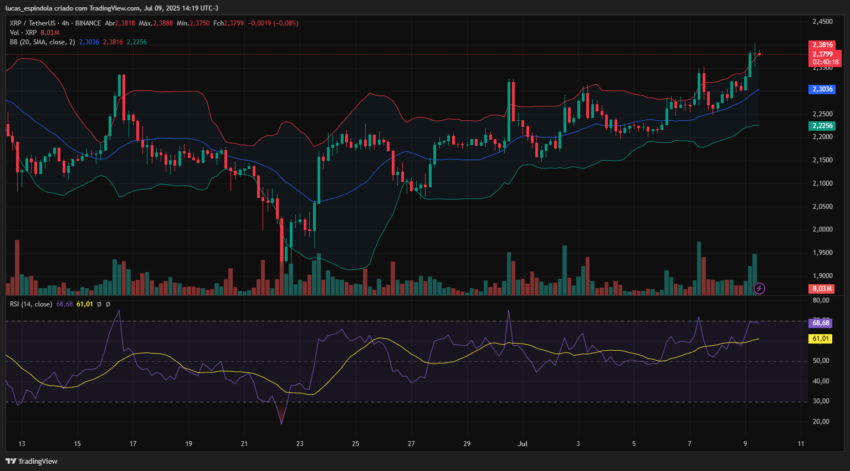Open the XRP / TetherUS symbol legend
This screenshot has width=850, height=471.
coord(55,23)
